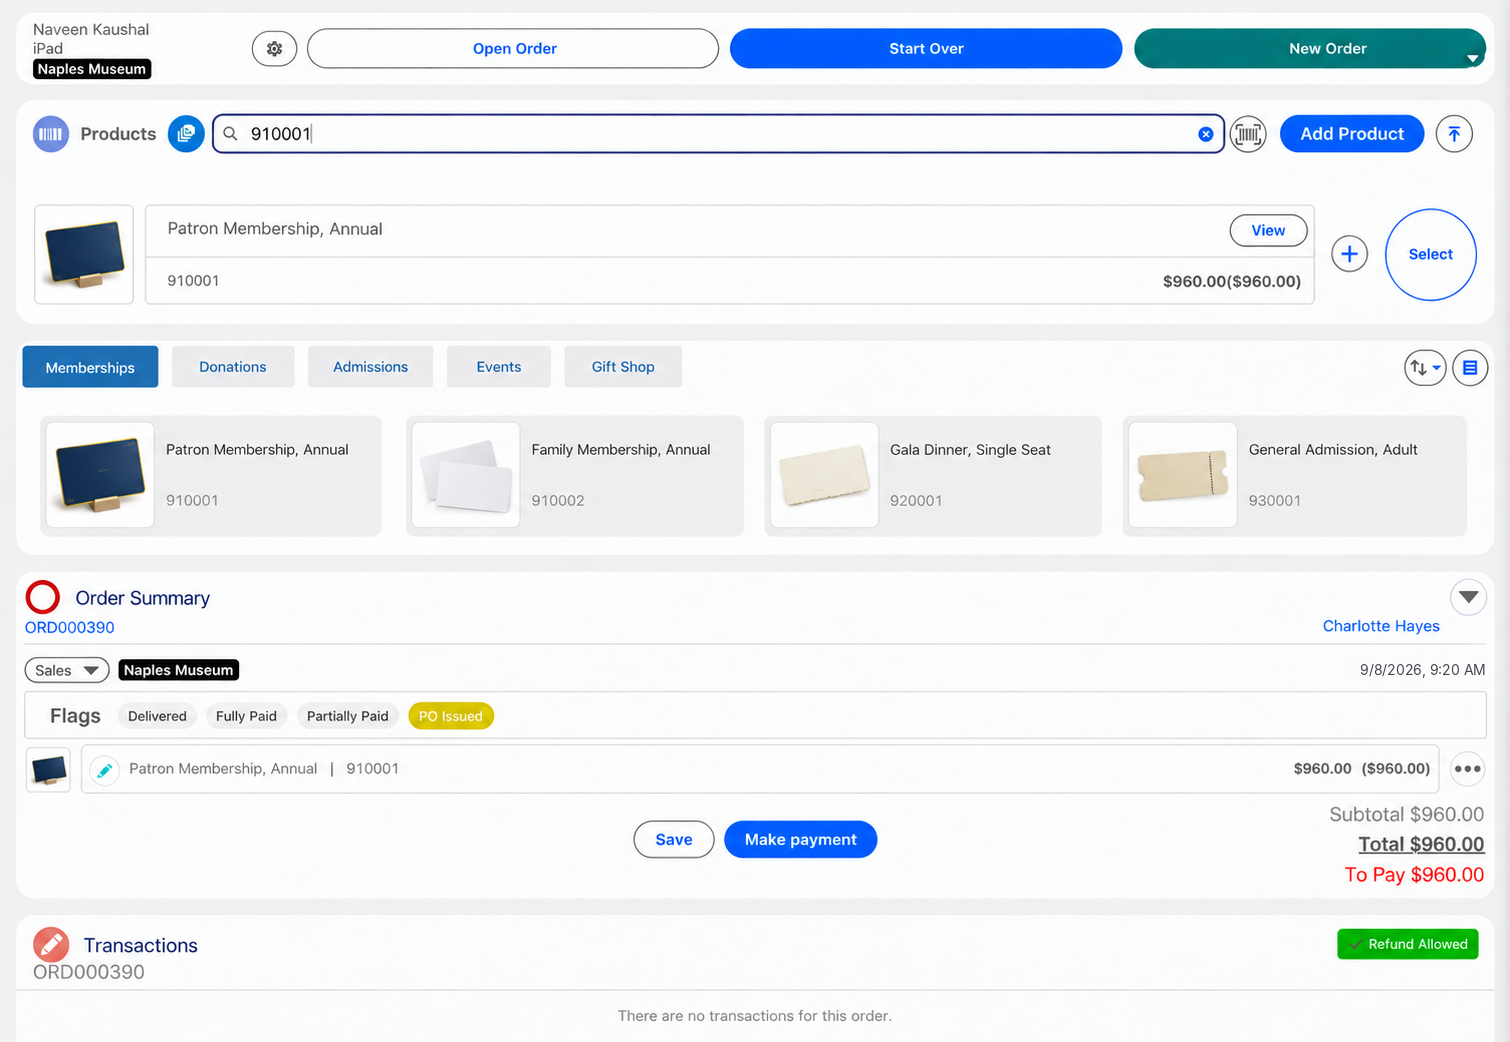Add Patron Membership with the plus icon
The width and height of the screenshot is (1510, 1042).
click(1349, 254)
